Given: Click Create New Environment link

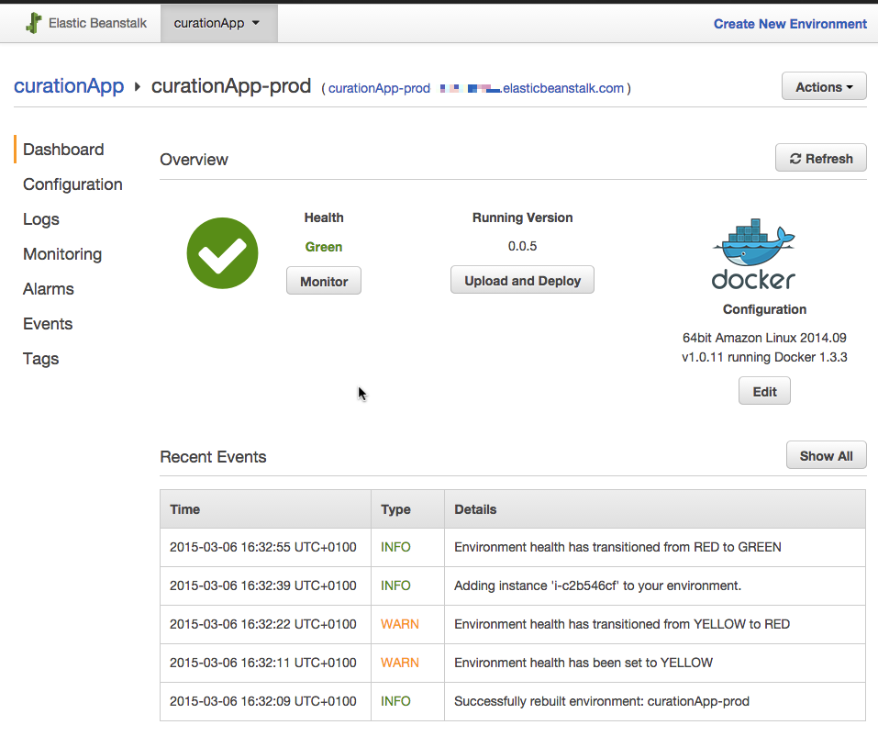Looking at the screenshot, I should click(x=790, y=24).
